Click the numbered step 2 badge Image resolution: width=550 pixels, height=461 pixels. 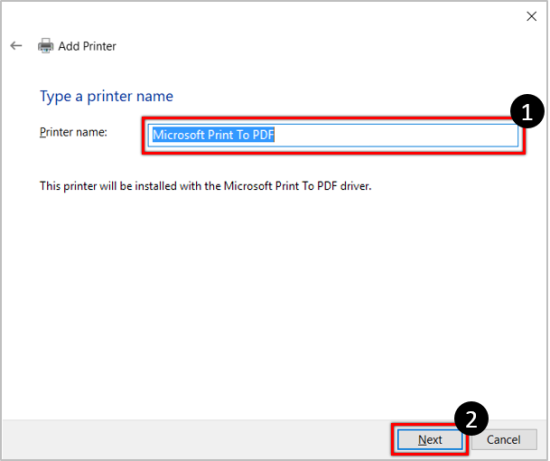pyautogui.click(x=471, y=419)
